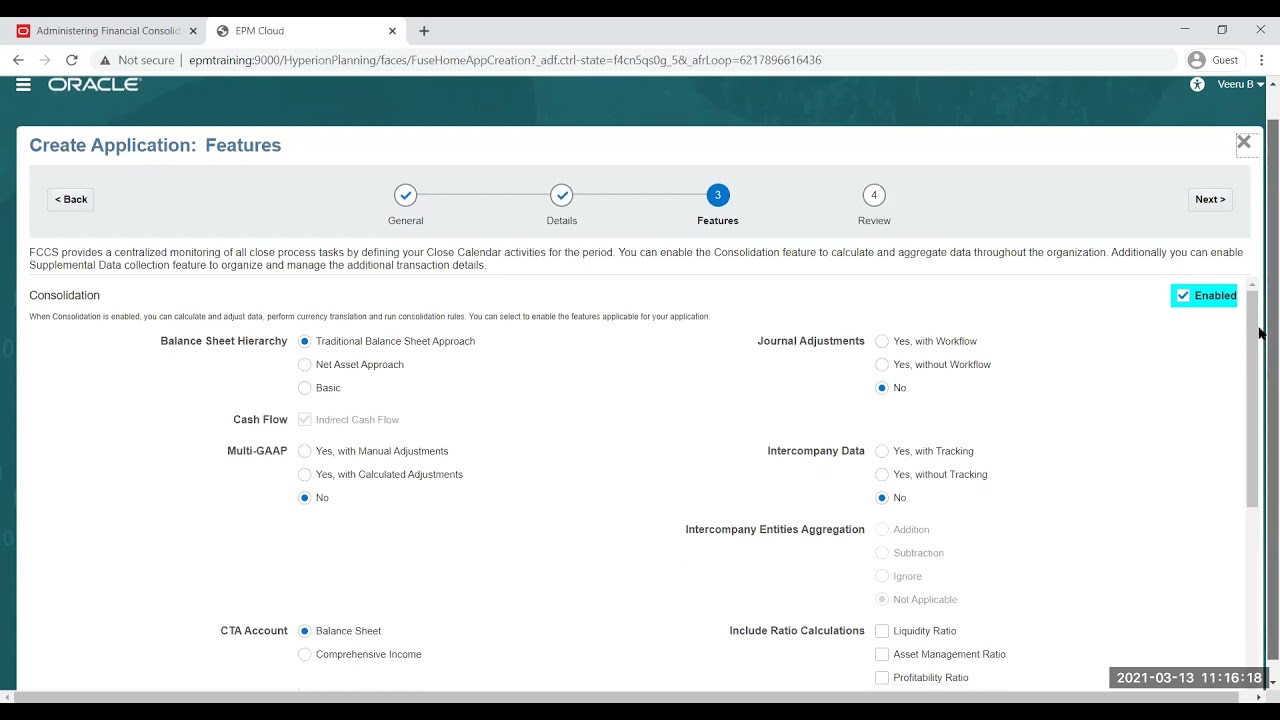Choose Journal Adjustments Yes, with Workflow
The height and width of the screenshot is (720, 1280).
coord(882,341)
